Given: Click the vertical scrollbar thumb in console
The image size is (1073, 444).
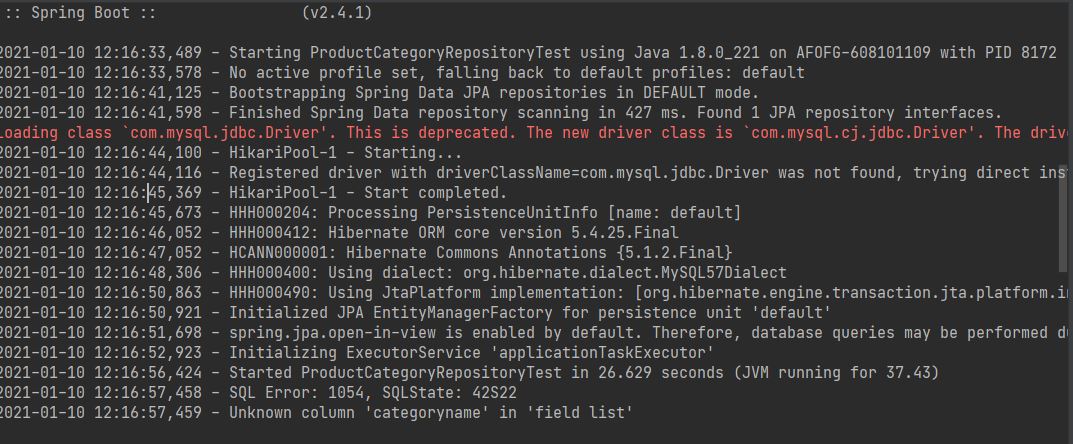Looking at the screenshot, I should click(1064, 231).
